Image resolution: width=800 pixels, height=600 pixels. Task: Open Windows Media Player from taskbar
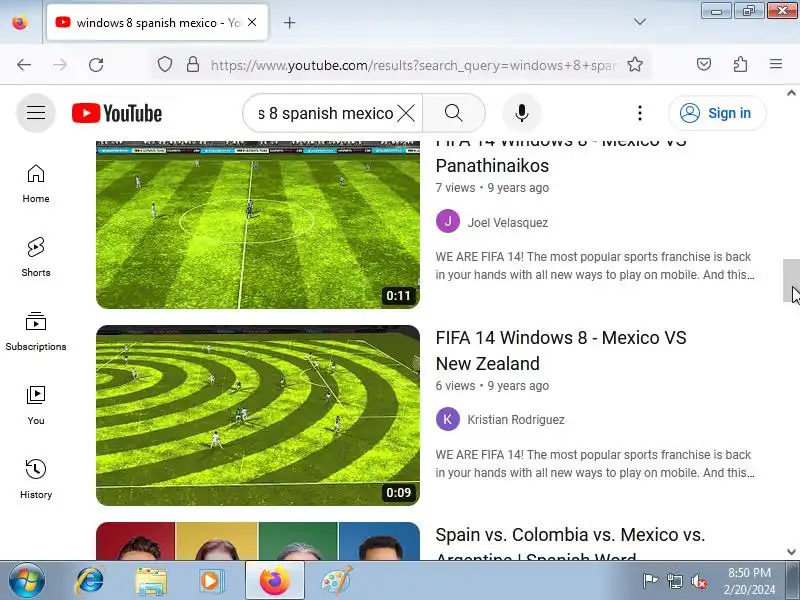click(x=210, y=581)
